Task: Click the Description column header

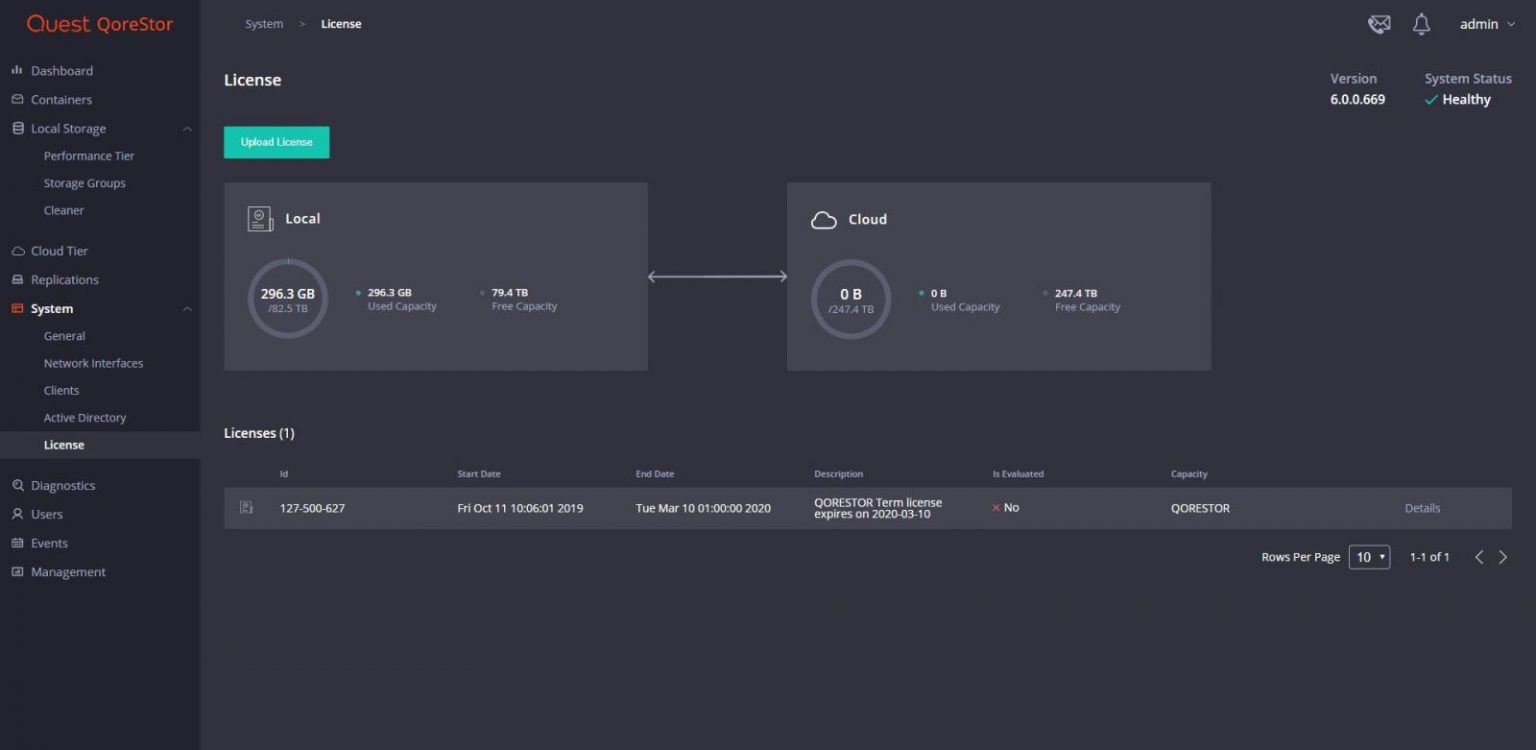Action: [x=839, y=474]
